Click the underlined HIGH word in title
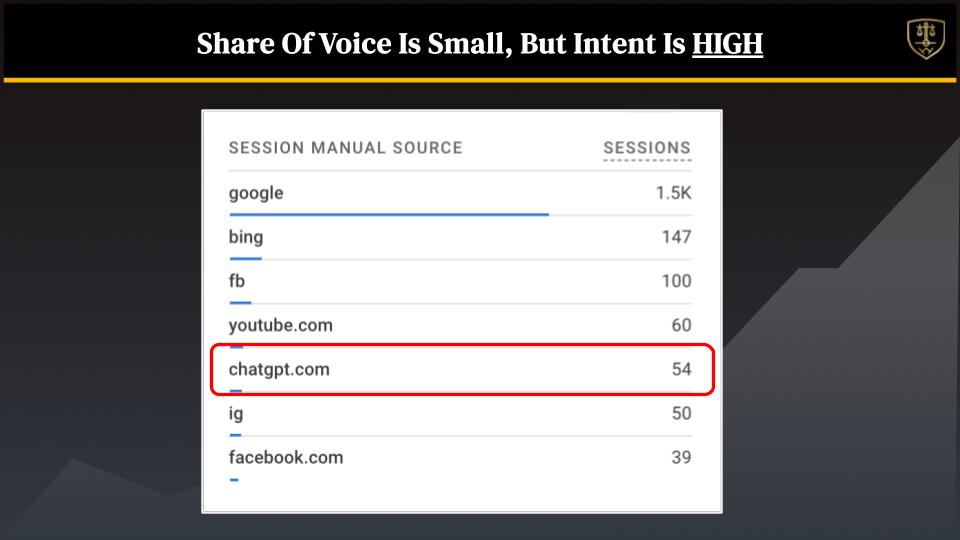Image resolution: width=960 pixels, height=540 pixels. (727, 44)
